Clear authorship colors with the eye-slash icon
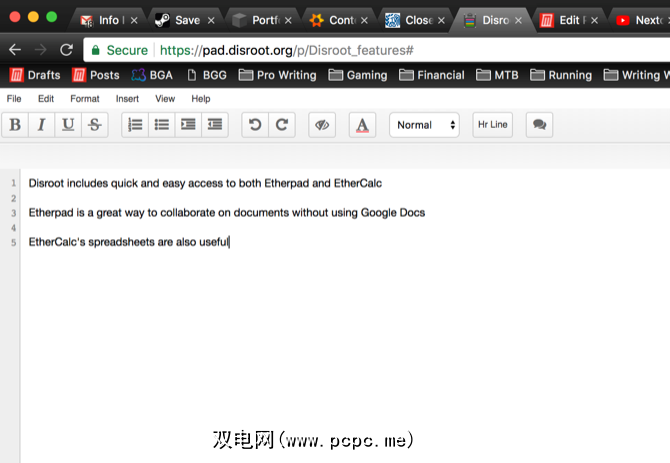This screenshot has width=670, height=463. (x=322, y=125)
